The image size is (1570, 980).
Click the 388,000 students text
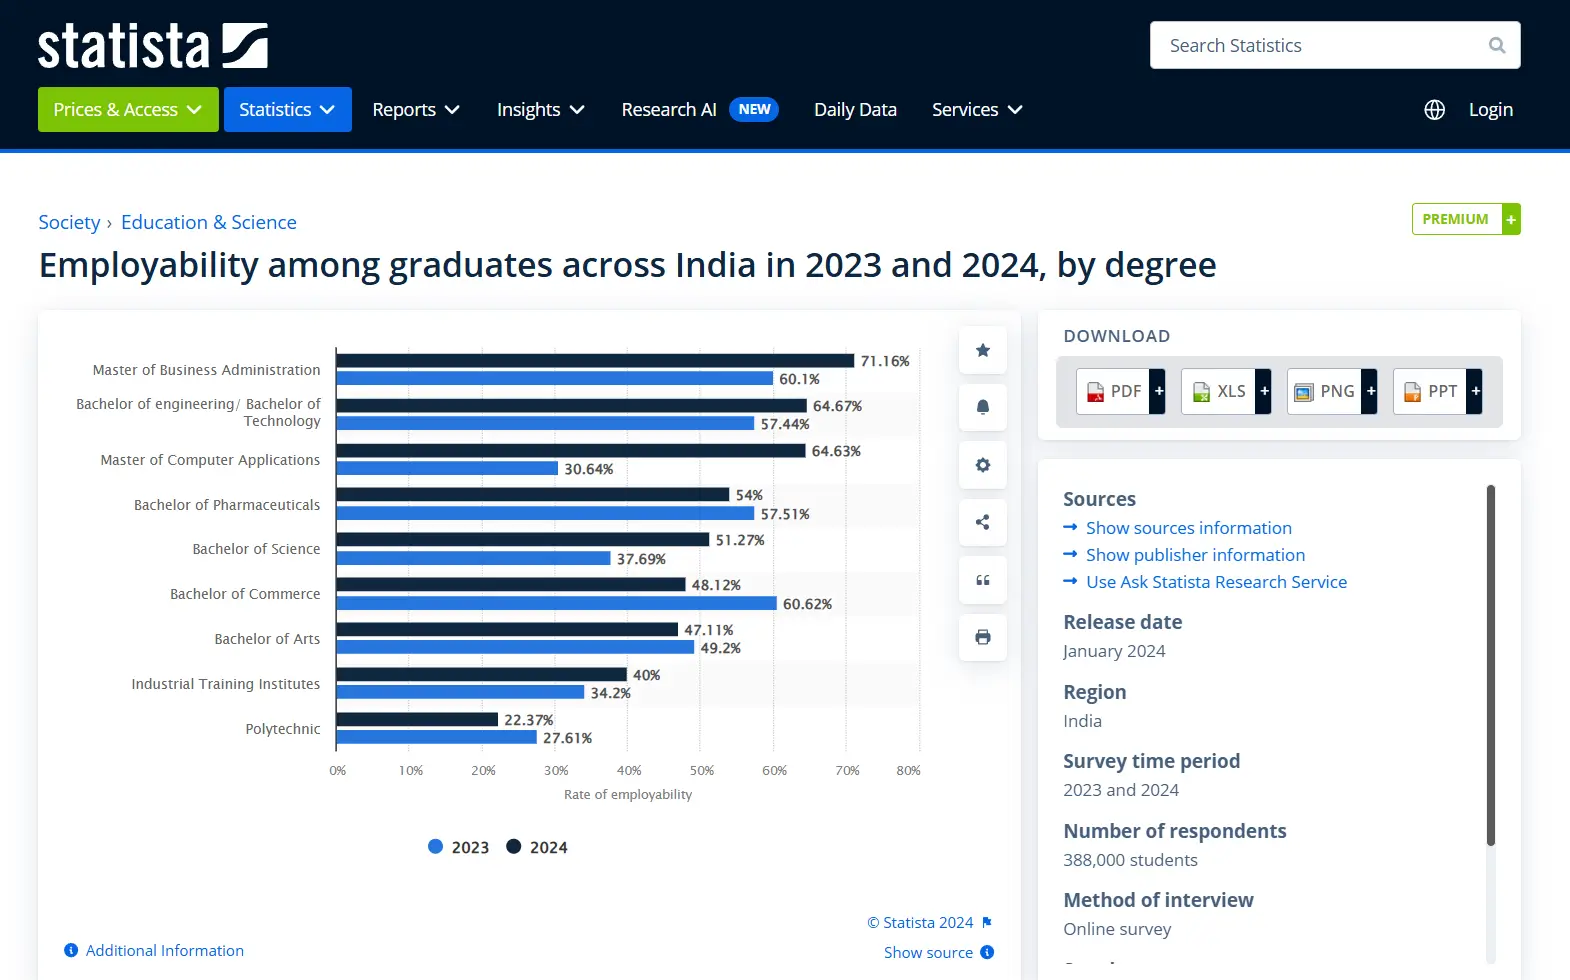click(1130, 860)
